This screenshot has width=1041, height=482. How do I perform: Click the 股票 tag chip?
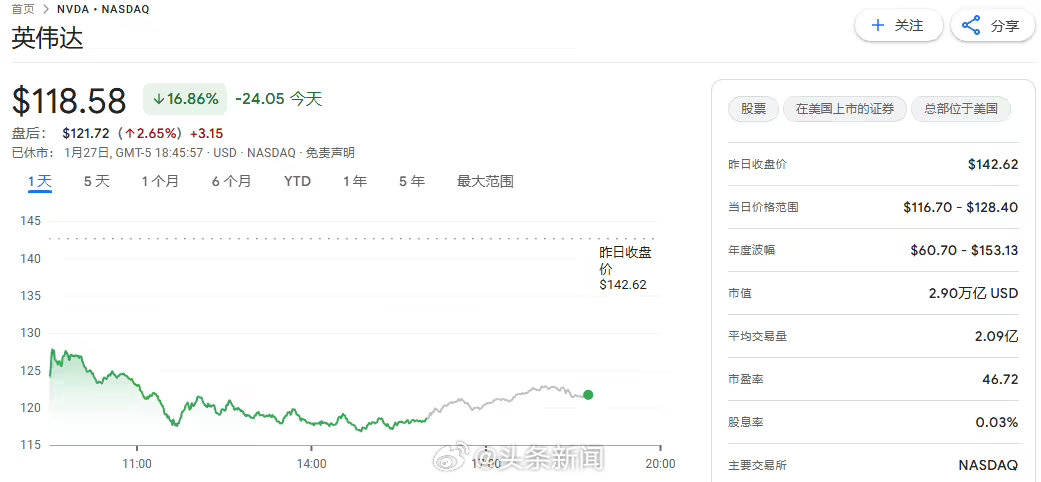click(x=754, y=109)
